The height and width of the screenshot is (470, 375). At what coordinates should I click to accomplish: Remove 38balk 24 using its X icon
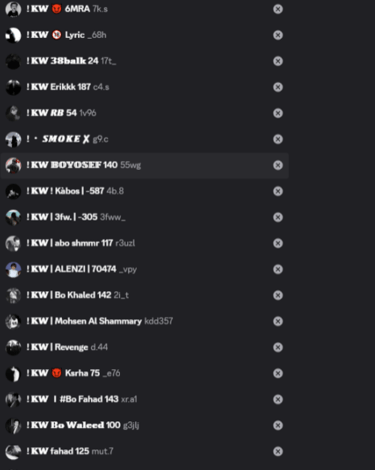pos(278,61)
